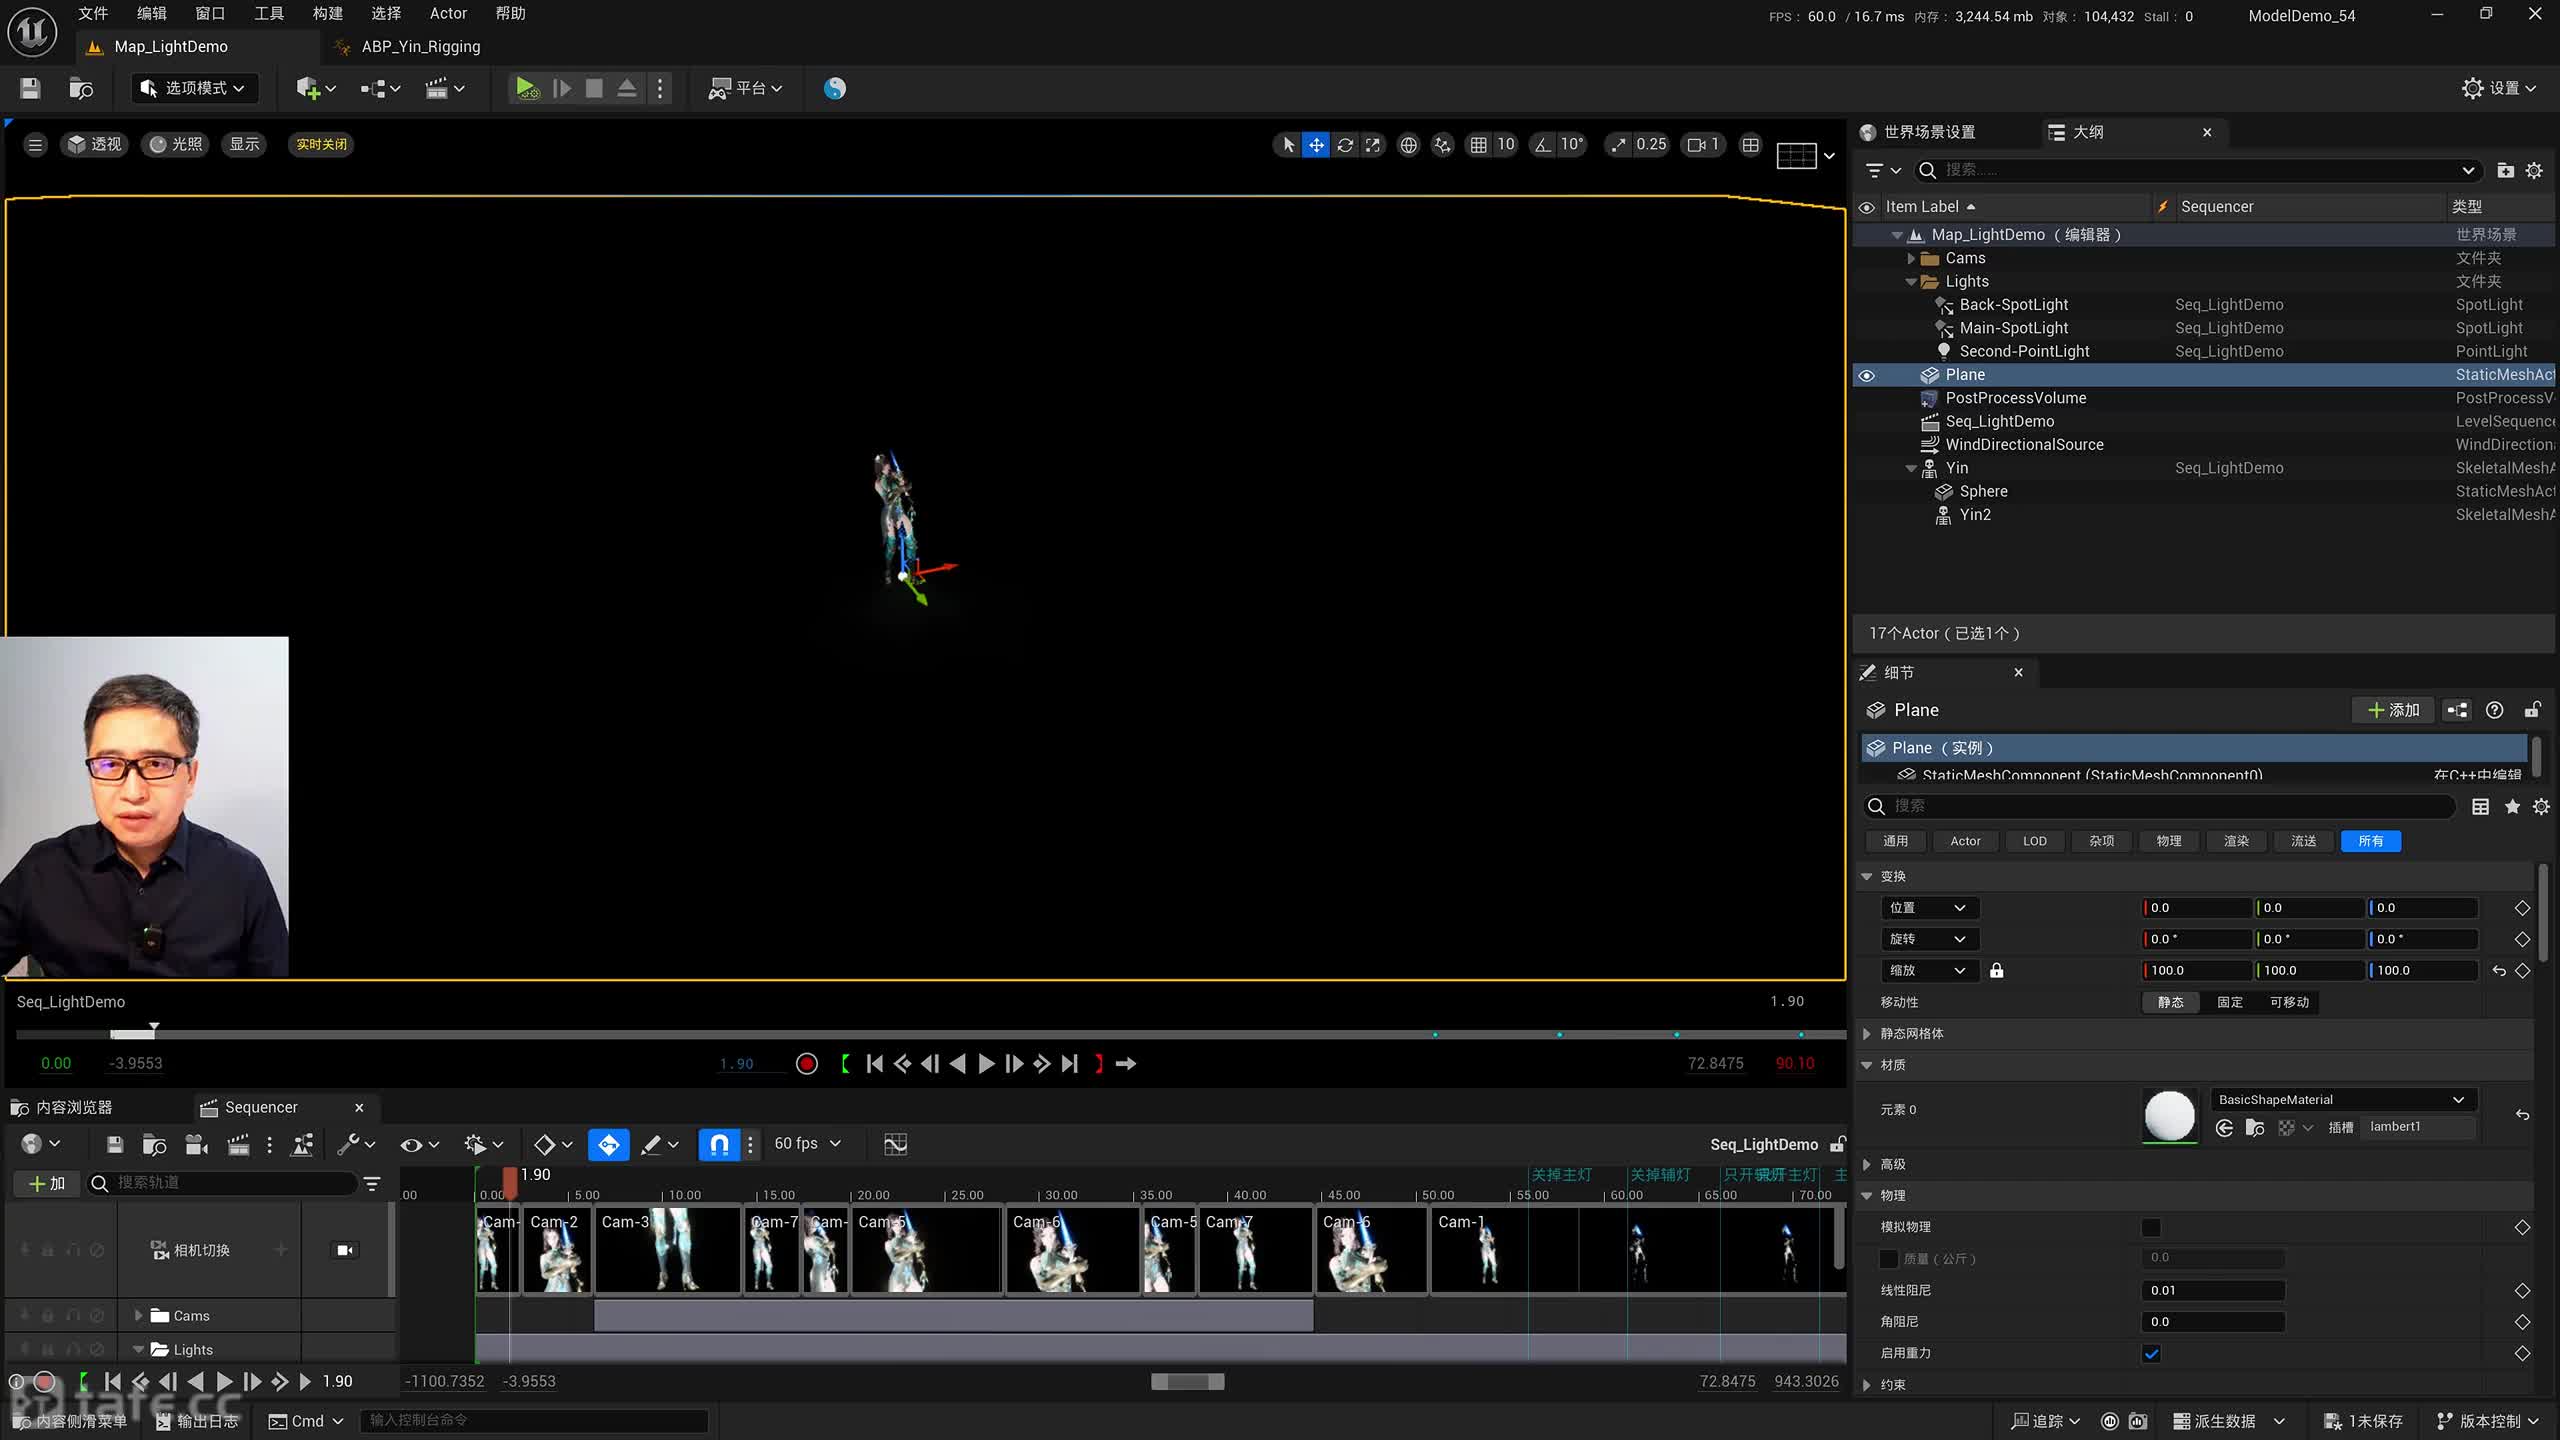2560x1440 pixels.
Task: Toggle the magnet snapping icon in the Sequencer toolbar
Action: point(719,1144)
